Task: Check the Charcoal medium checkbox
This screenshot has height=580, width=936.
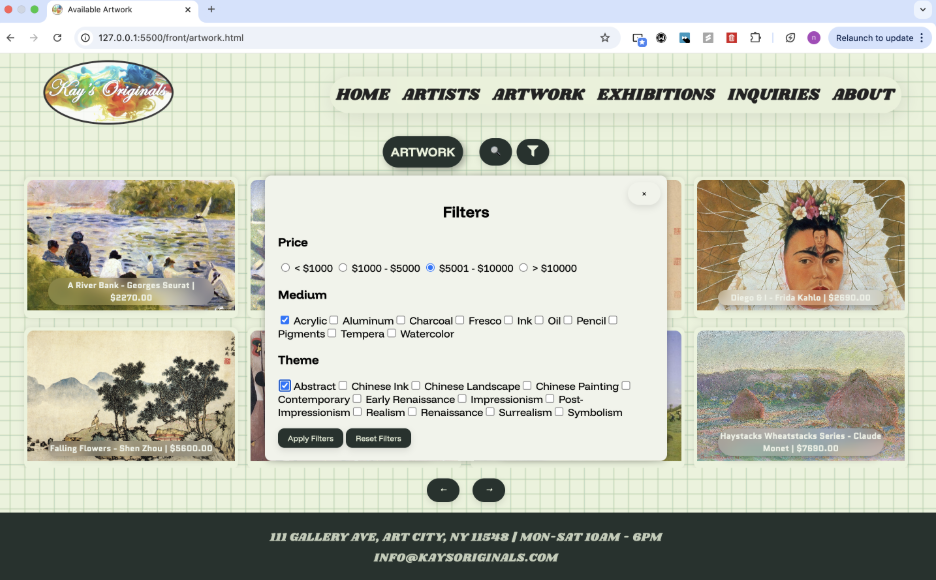Action: (x=401, y=320)
